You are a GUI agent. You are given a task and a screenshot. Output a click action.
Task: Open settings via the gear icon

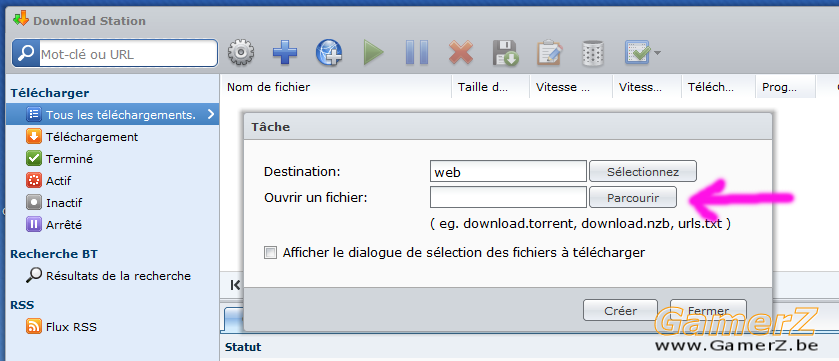[241, 53]
